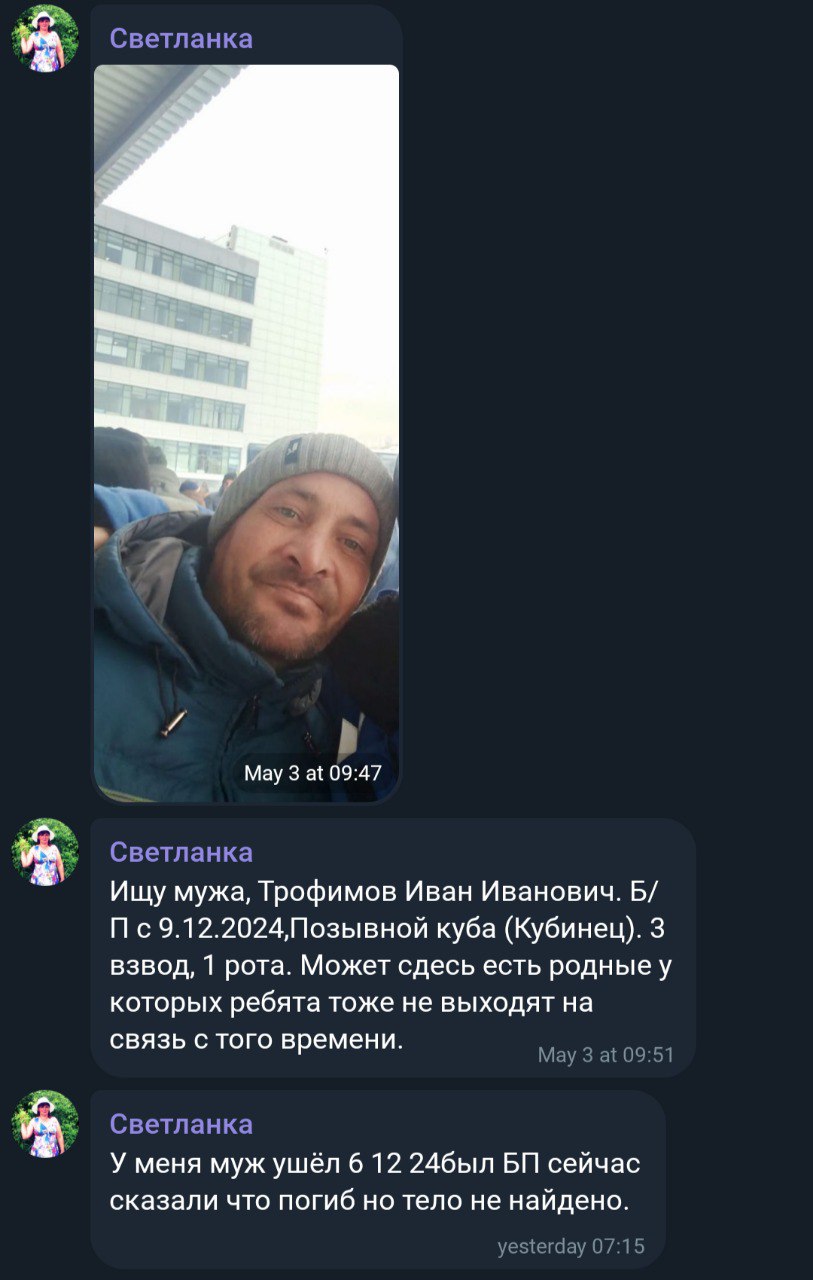Open photo of man in gray beanie
The image size is (813, 1280).
pos(246,433)
